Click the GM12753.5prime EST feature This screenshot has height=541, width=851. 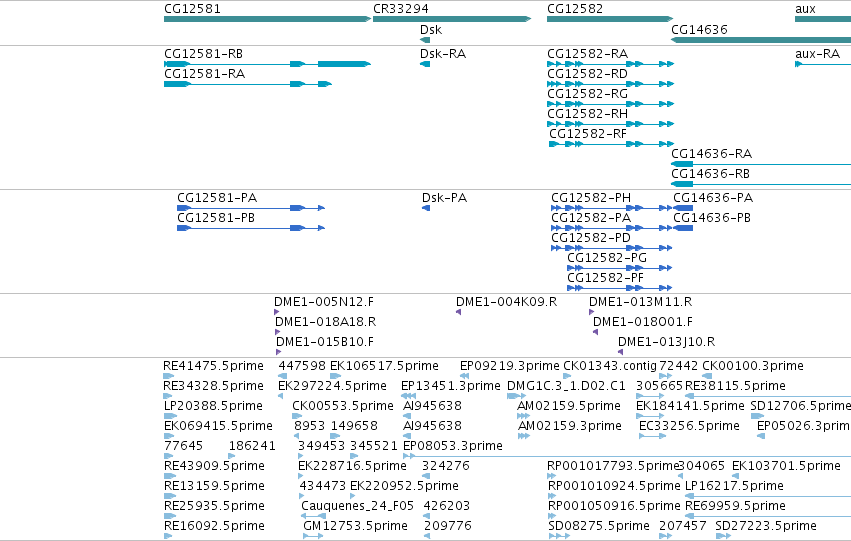313,536
